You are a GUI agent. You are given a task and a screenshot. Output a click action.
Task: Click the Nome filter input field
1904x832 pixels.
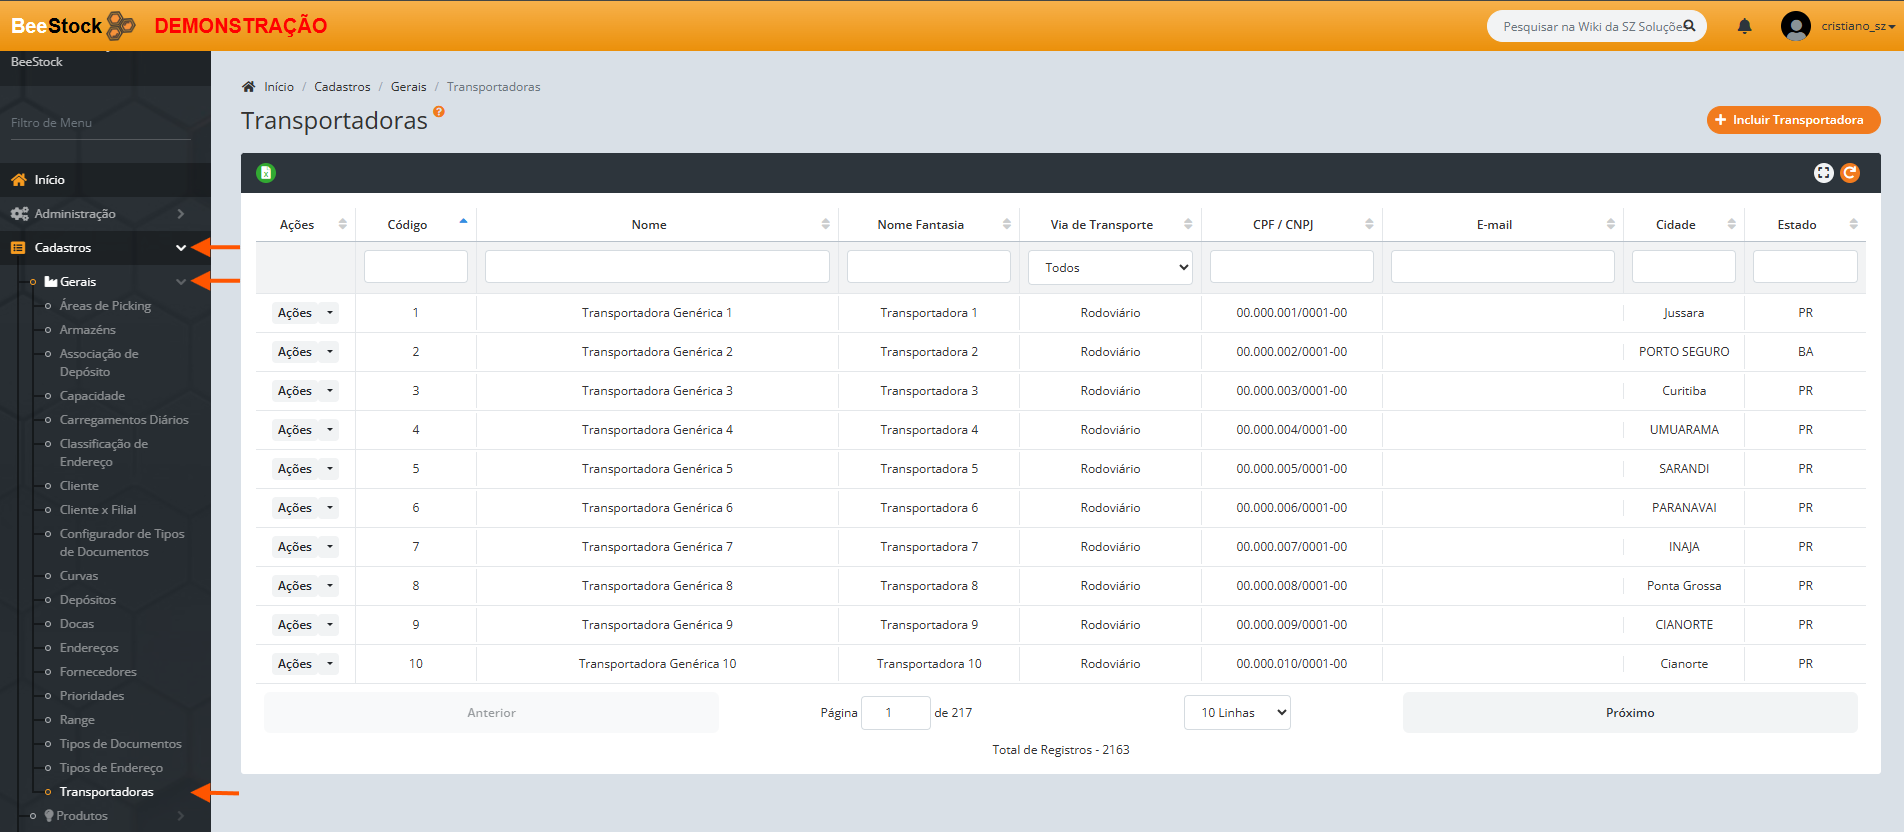(x=657, y=267)
